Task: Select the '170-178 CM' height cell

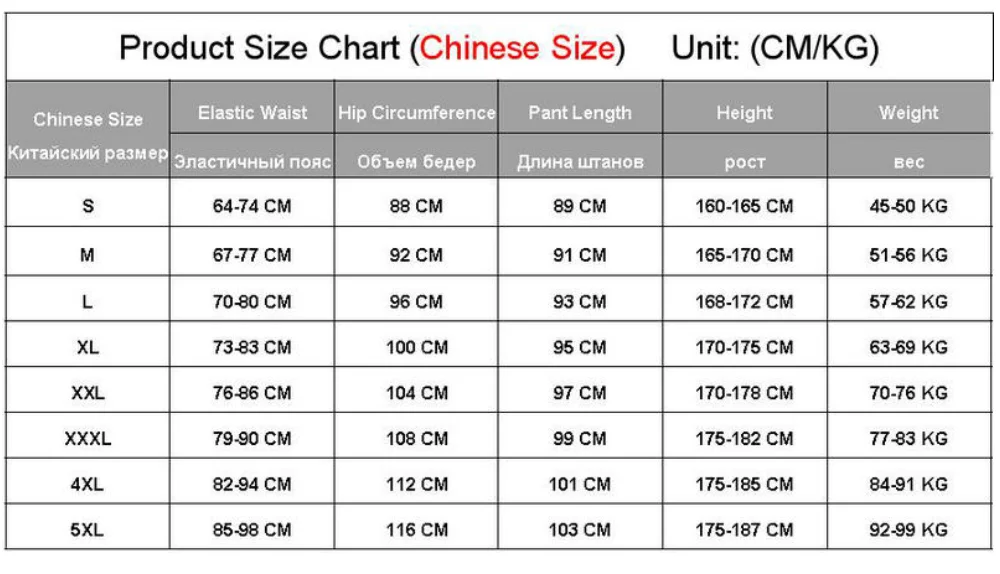Action: click(x=744, y=393)
